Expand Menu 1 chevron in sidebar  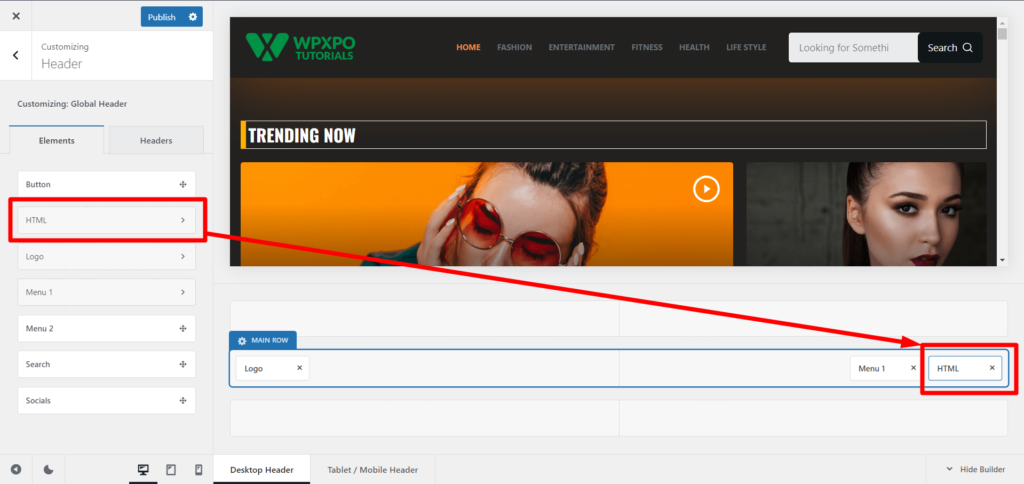click(183, 292)
